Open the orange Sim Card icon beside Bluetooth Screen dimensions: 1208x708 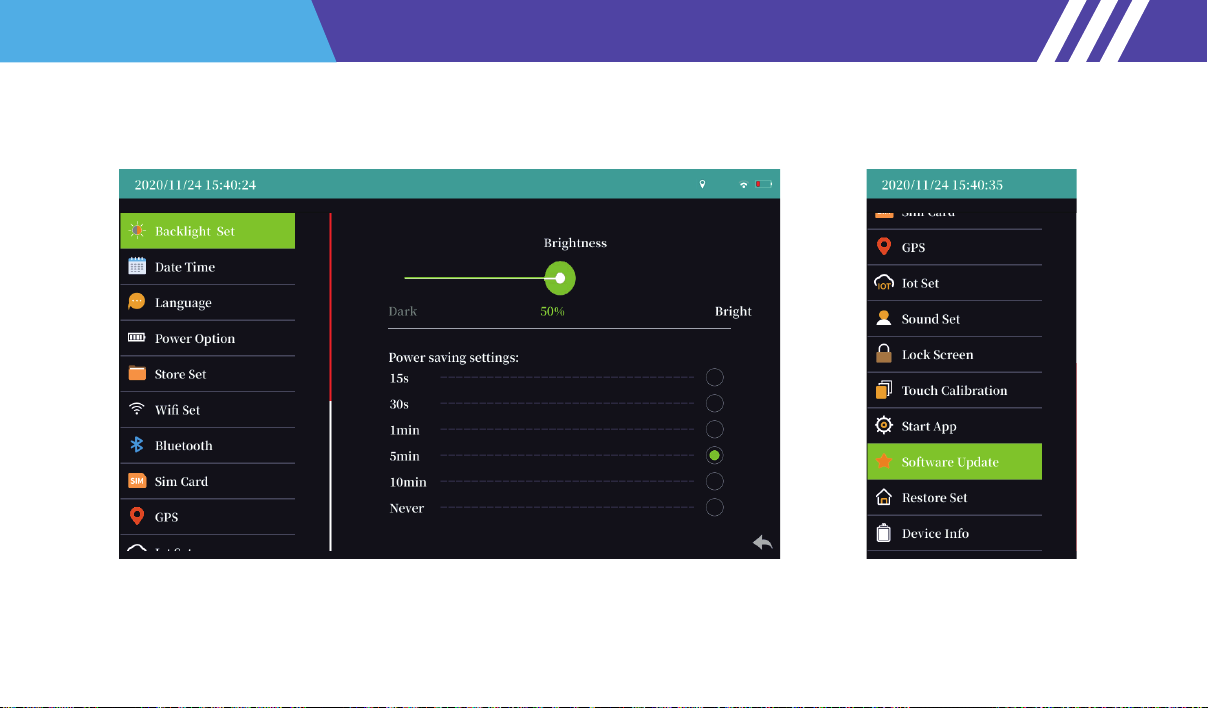click(x=137, y=481)
